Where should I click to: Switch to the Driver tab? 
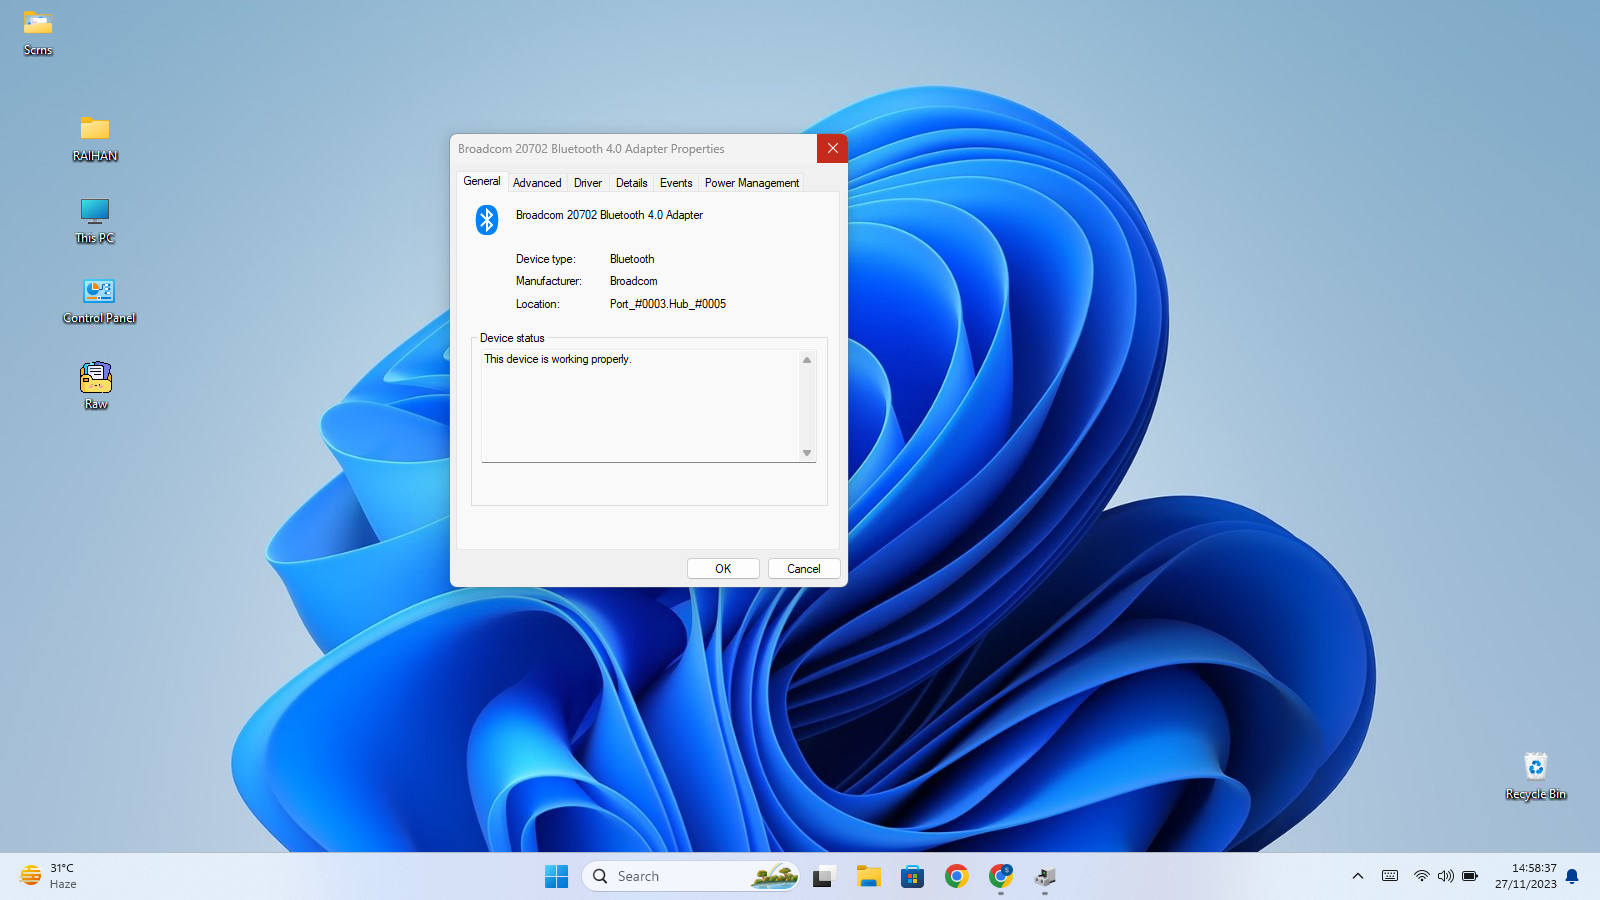click(x=588, y=183)
